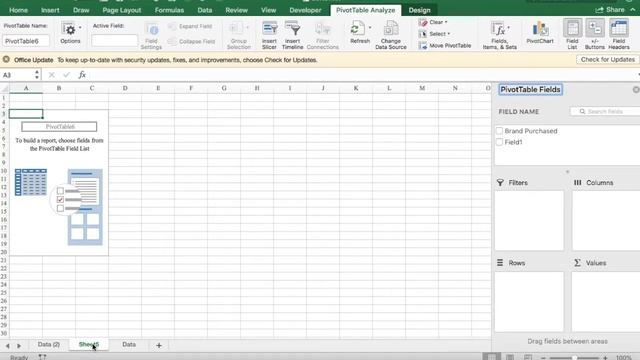Image resolution: width=640 pixels, height=360 pixels.
Task: Open the Data ribbon tab
Action: (204, 10)
